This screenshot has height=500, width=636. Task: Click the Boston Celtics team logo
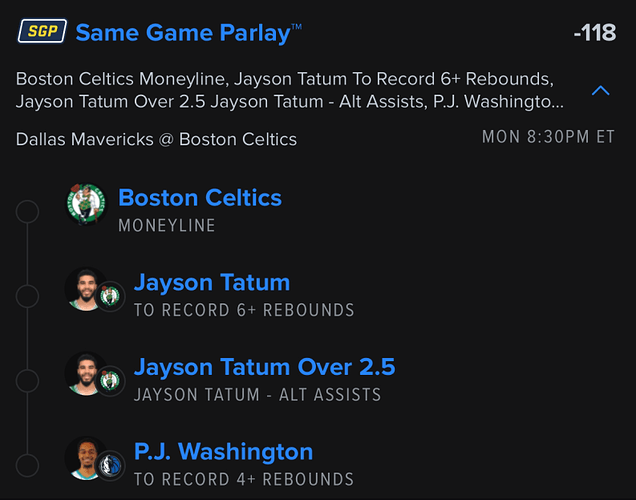pos(86,204)
